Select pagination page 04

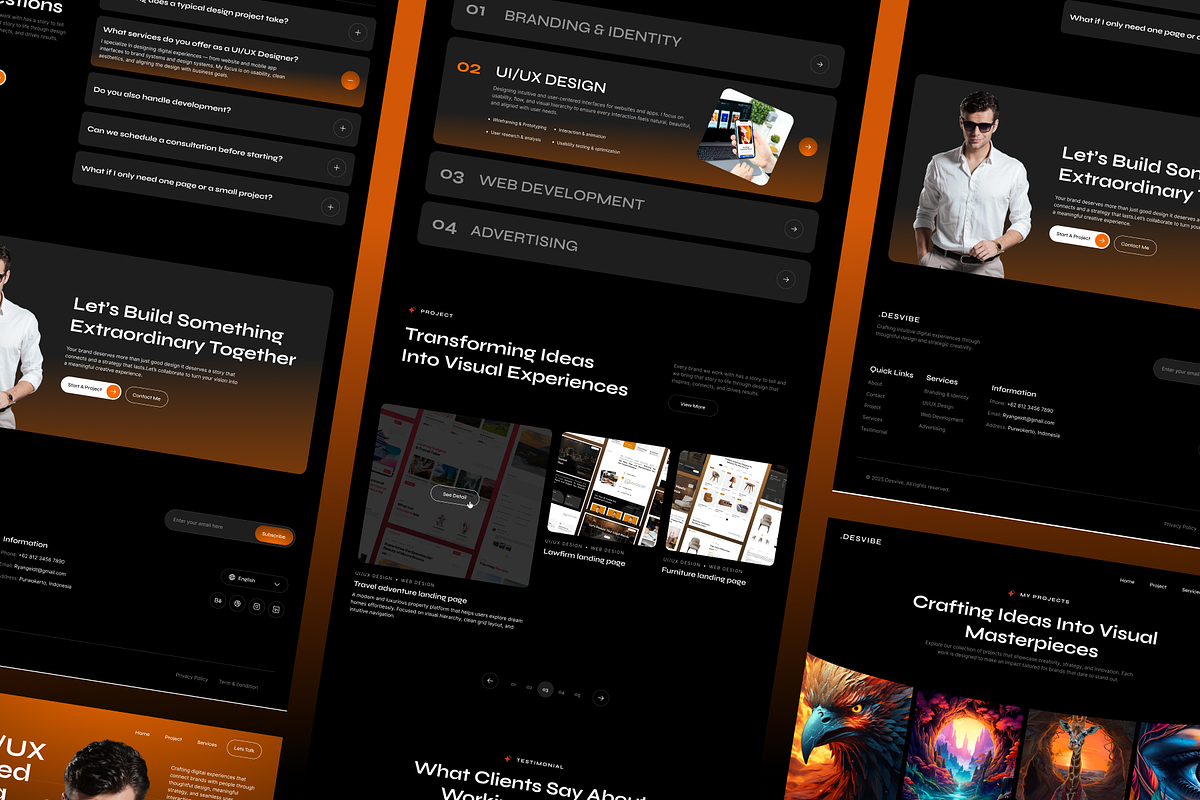561,691
